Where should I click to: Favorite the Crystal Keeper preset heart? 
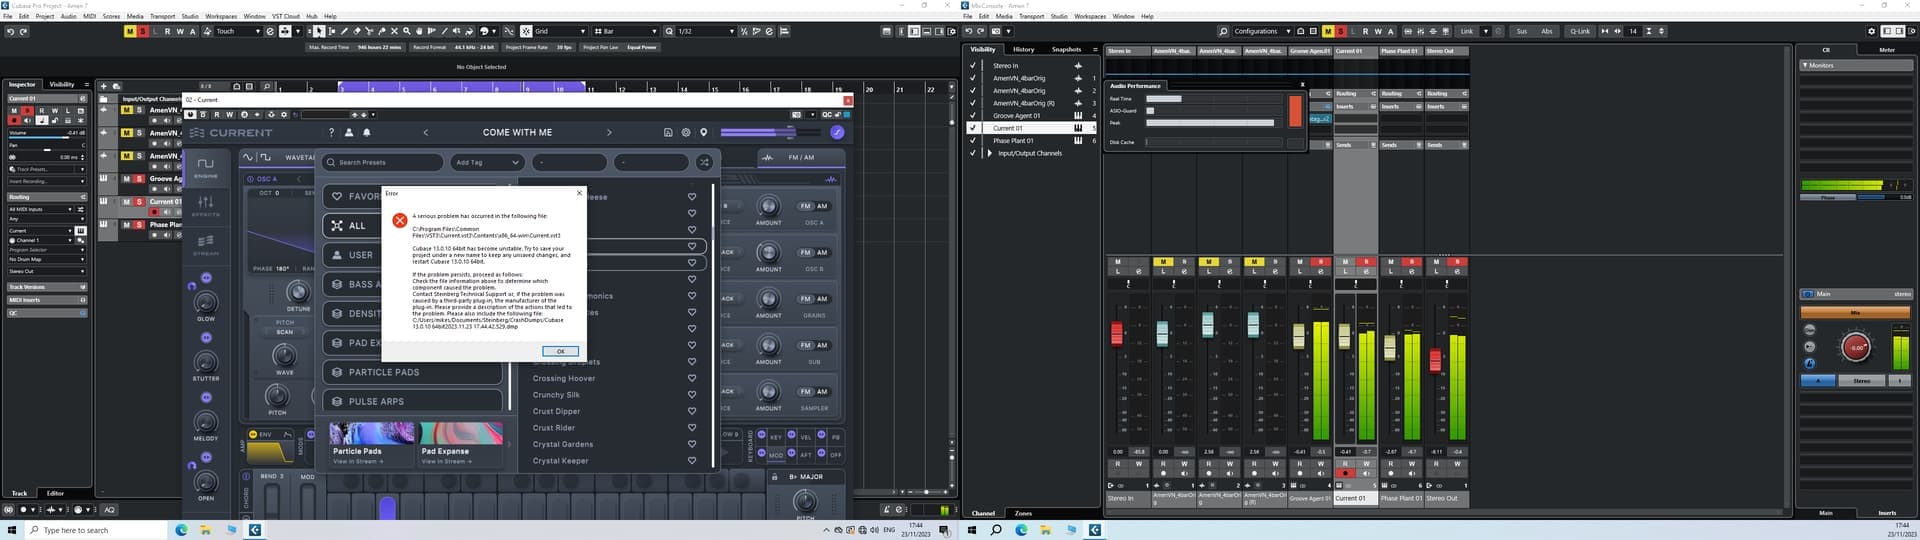[x=692, y=461]
